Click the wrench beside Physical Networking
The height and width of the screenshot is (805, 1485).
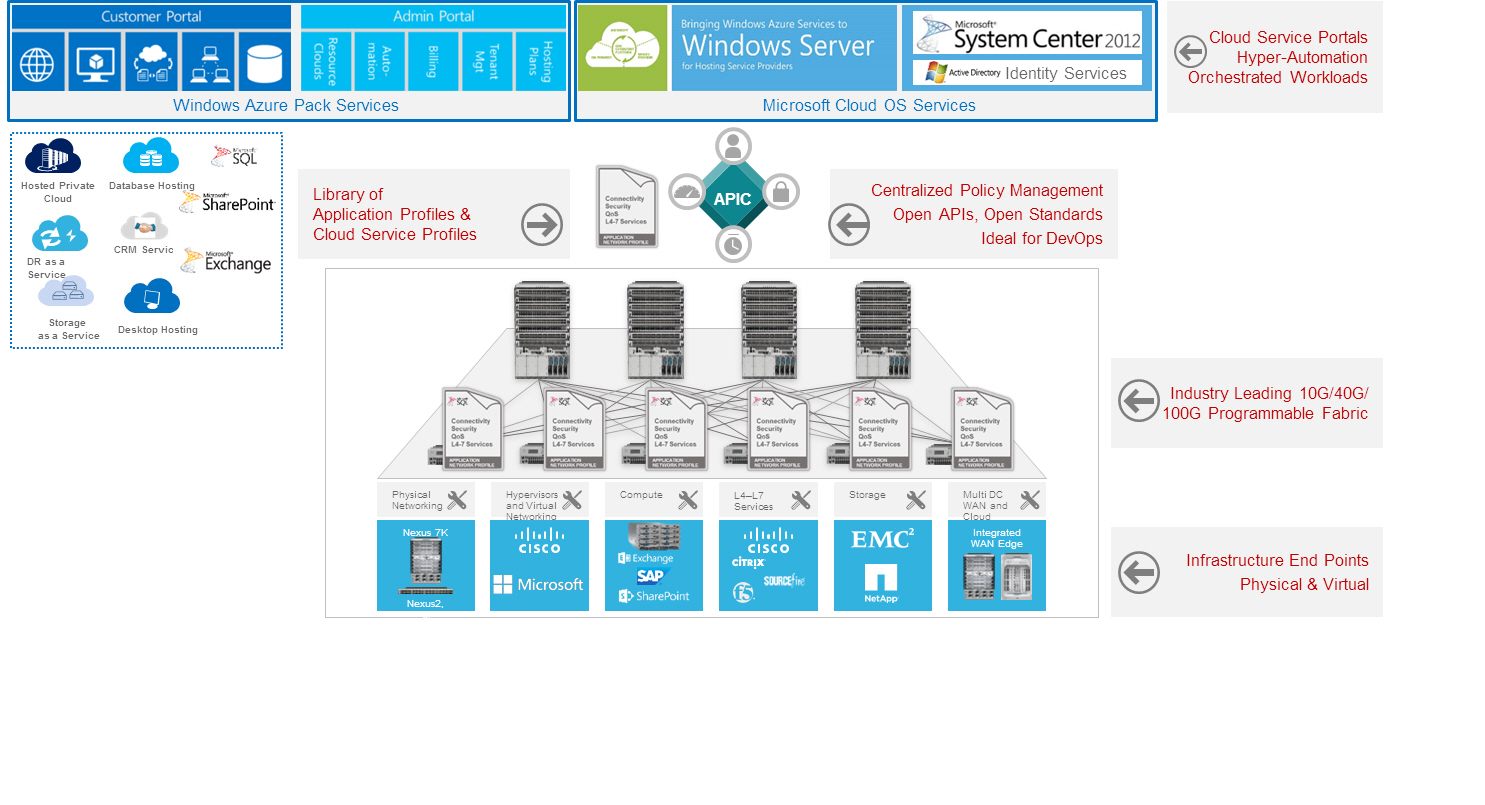(457, 500)
